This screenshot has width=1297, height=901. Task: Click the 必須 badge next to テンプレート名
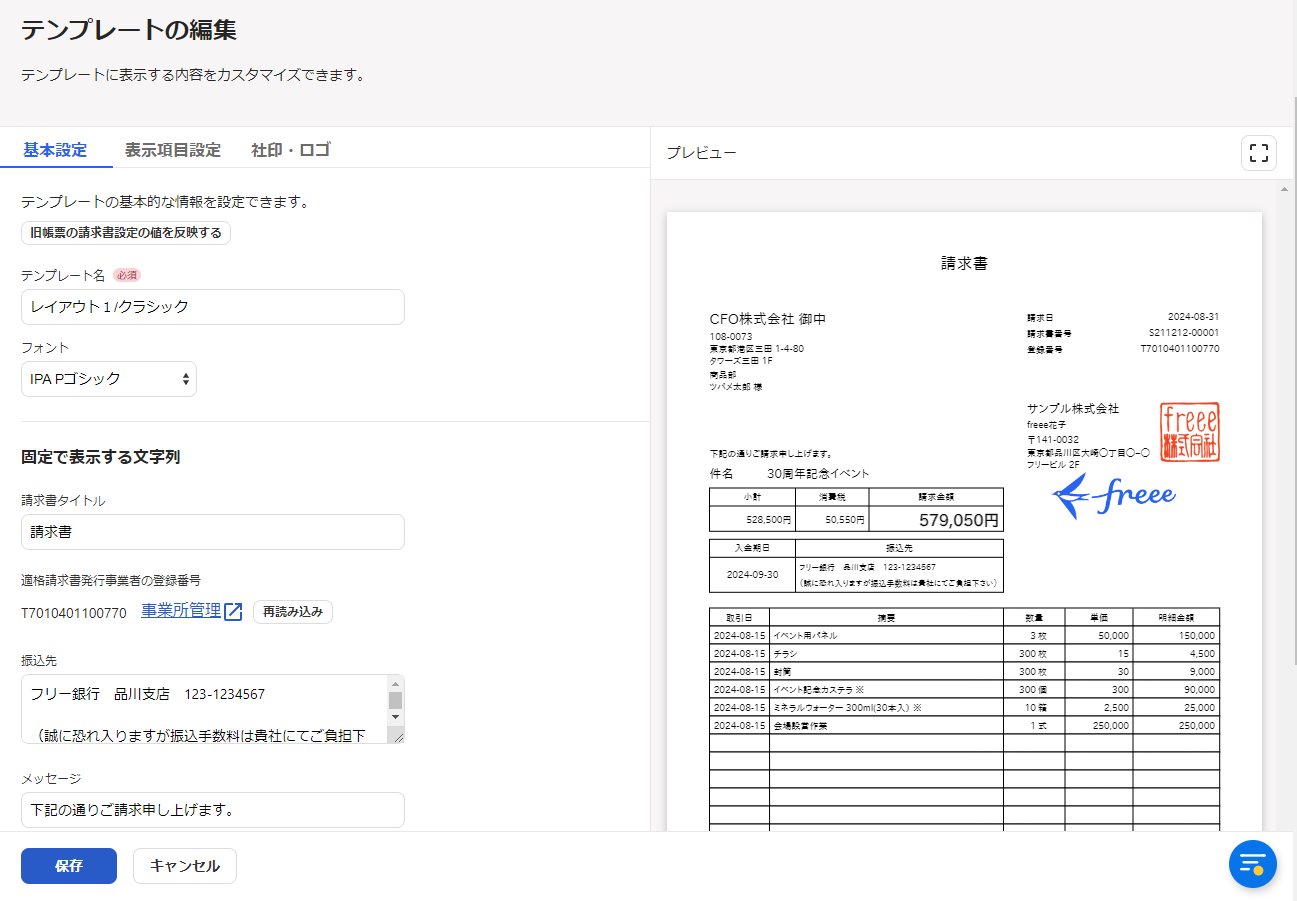pyautogui.click(x=126, y=275)
